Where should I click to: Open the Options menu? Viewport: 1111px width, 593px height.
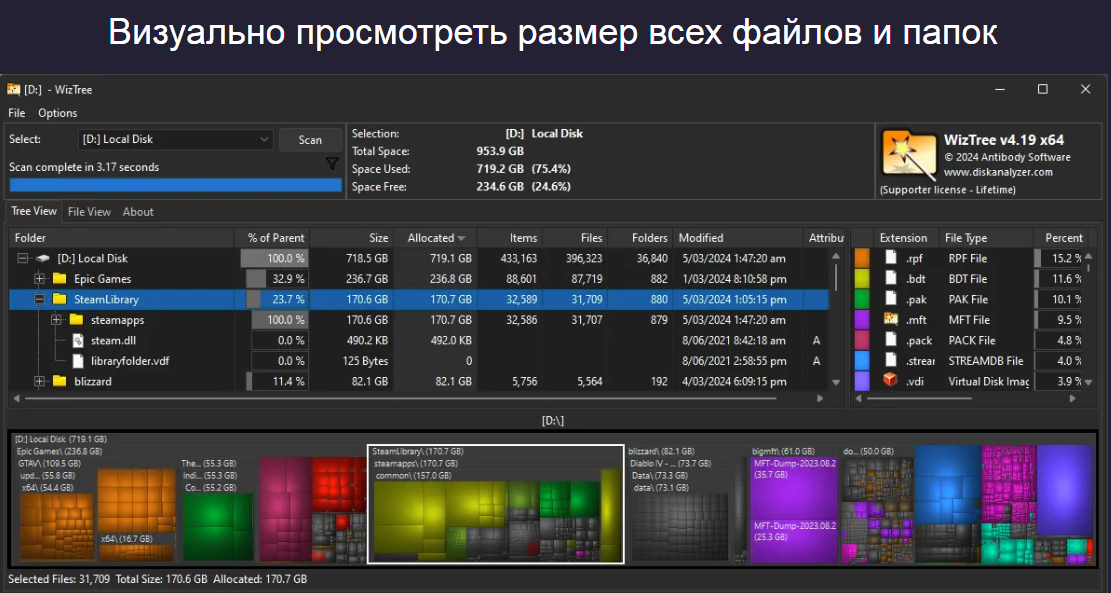(57, 113)
